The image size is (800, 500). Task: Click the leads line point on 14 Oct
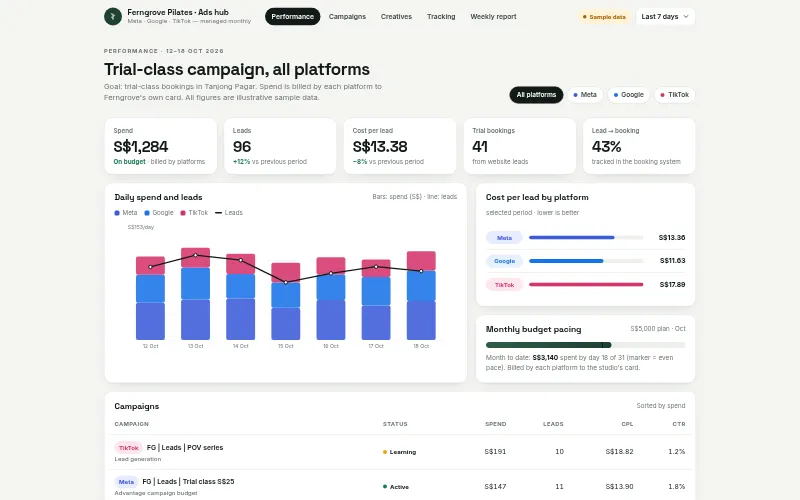[240, 260]
